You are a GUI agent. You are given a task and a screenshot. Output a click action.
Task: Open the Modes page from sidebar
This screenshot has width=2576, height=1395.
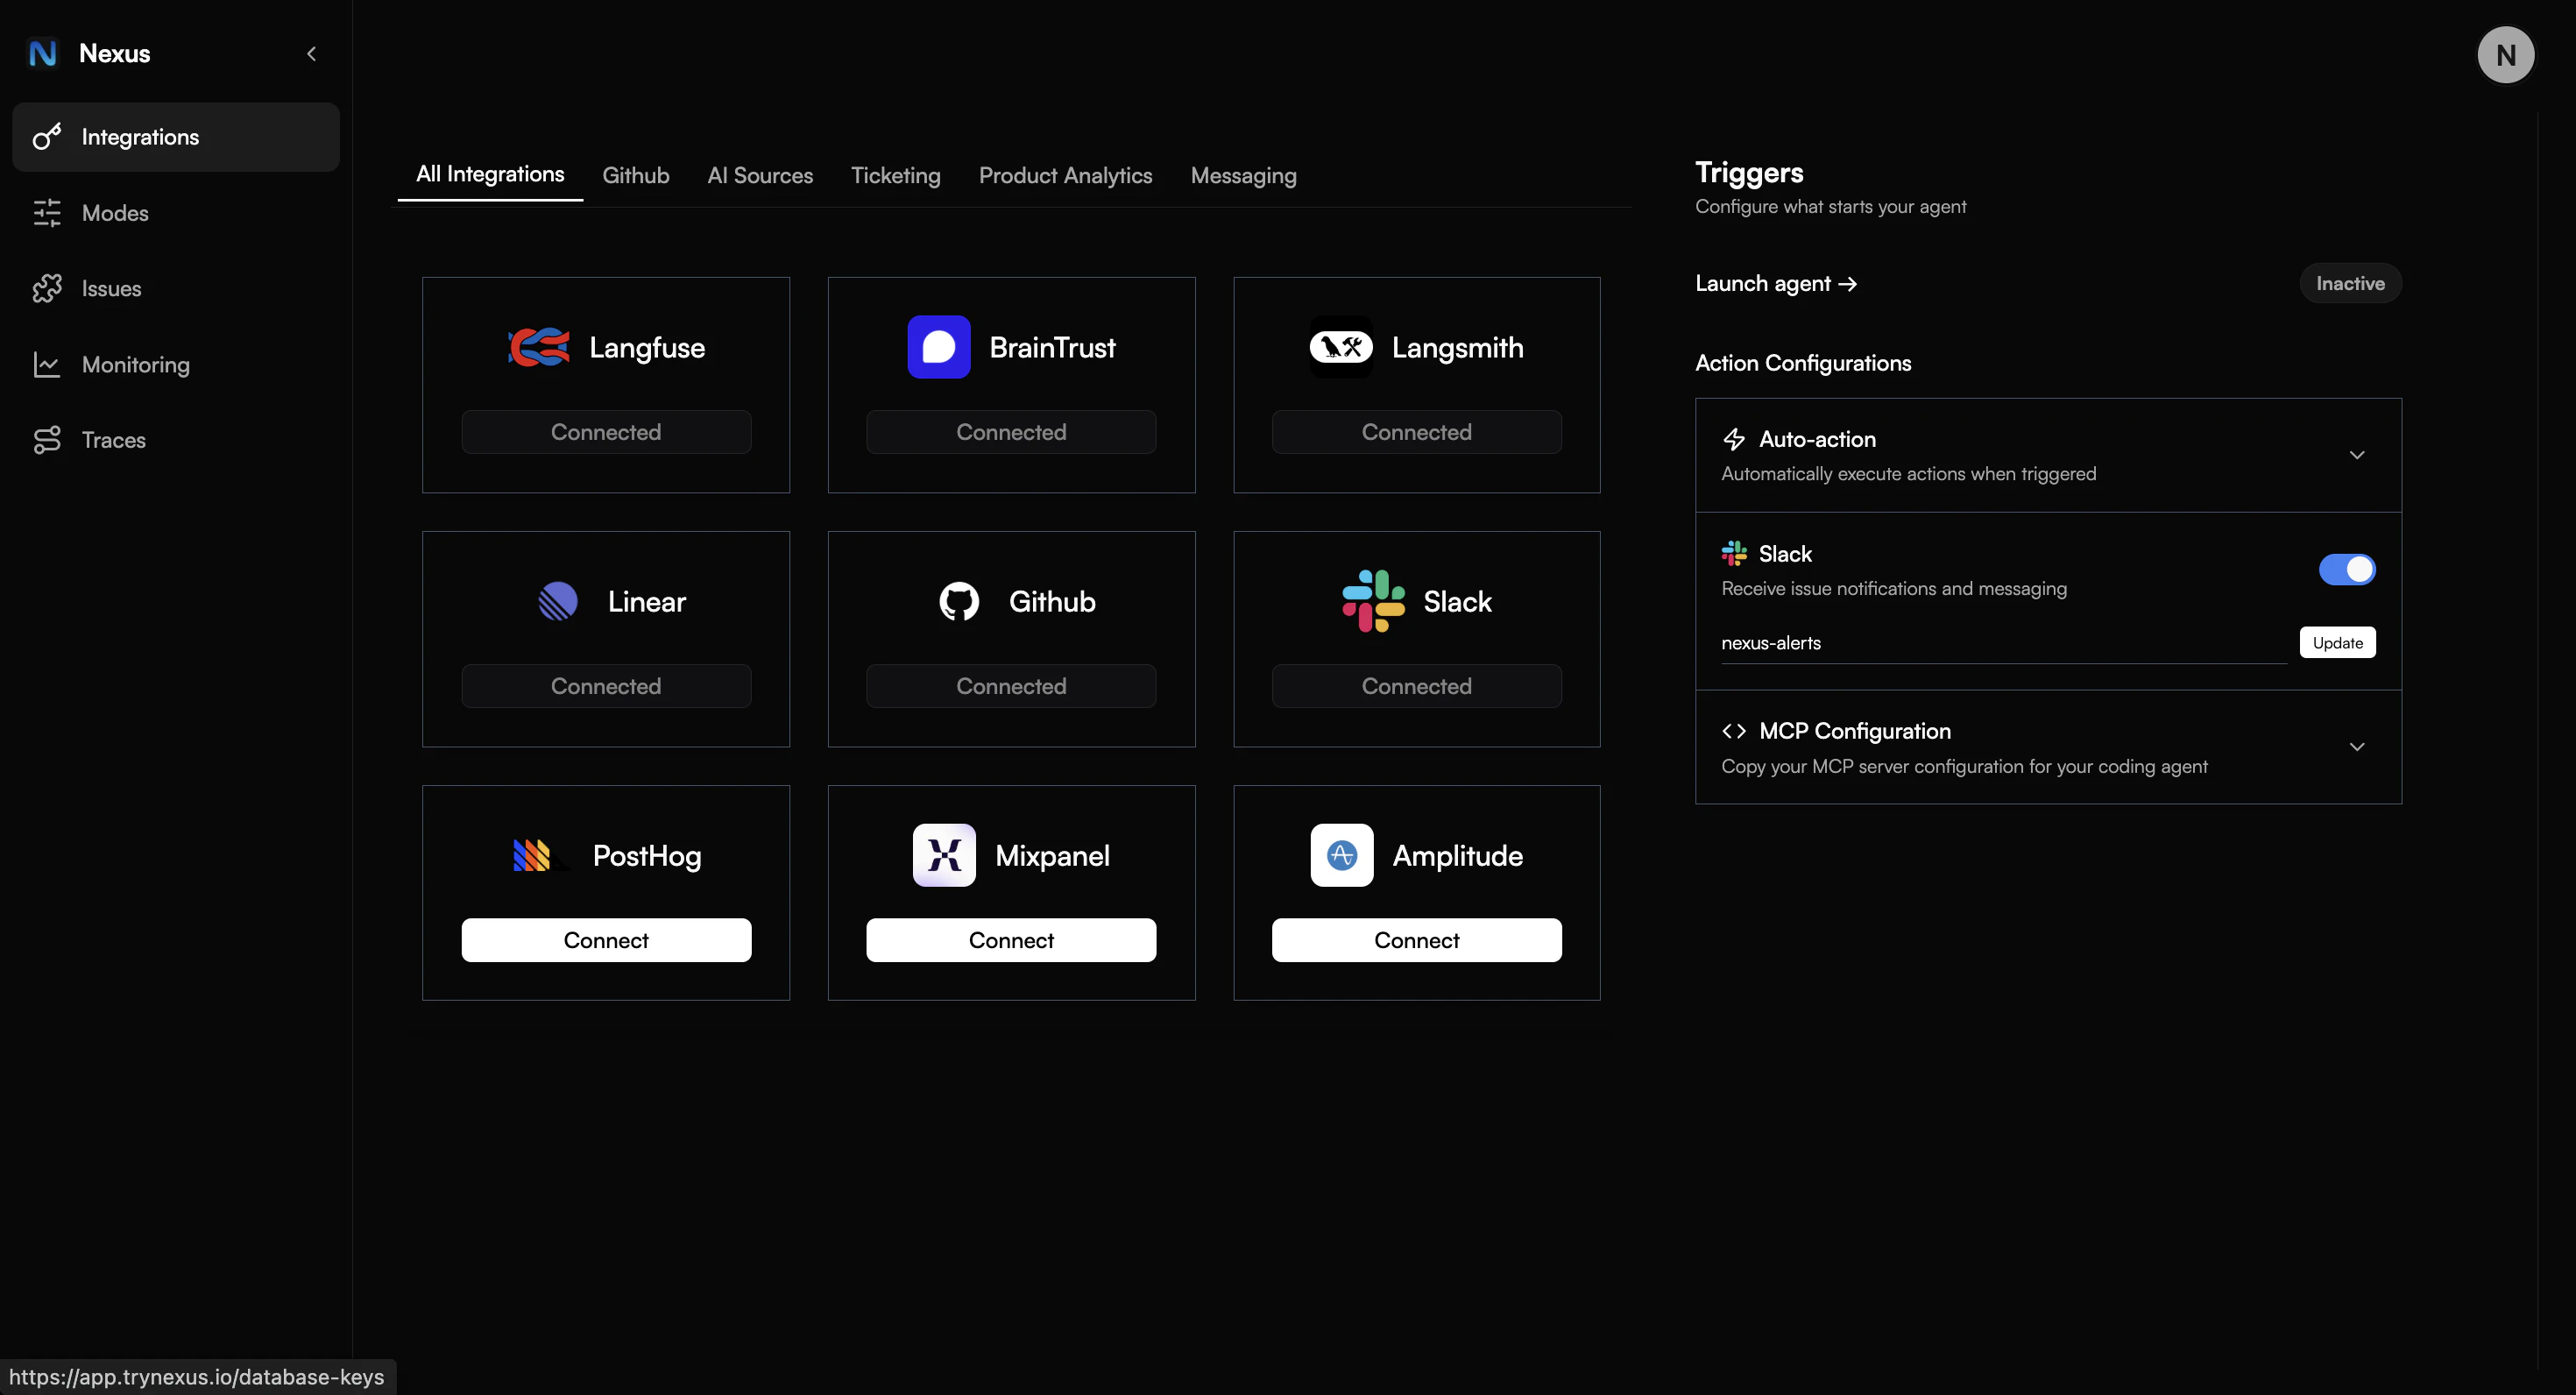(176, 213)
